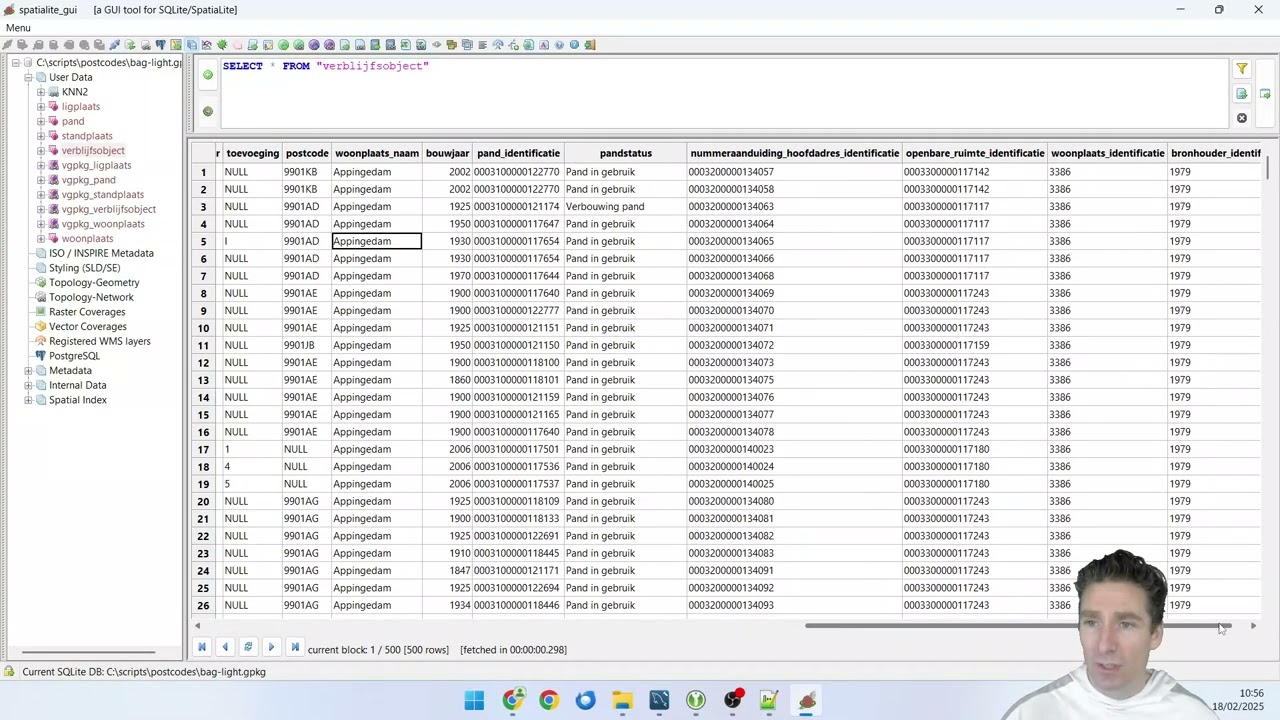Click the table horizontal scrollbar left arrow
The image size is (1280, 720).
click(197, 626)
